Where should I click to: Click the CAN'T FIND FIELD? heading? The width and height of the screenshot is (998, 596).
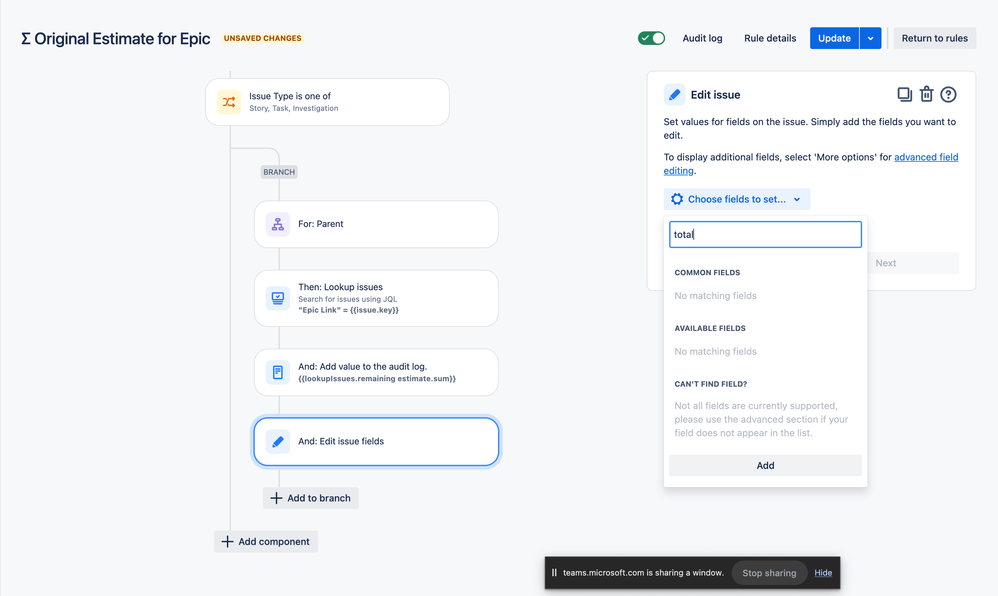click(710, 384)
